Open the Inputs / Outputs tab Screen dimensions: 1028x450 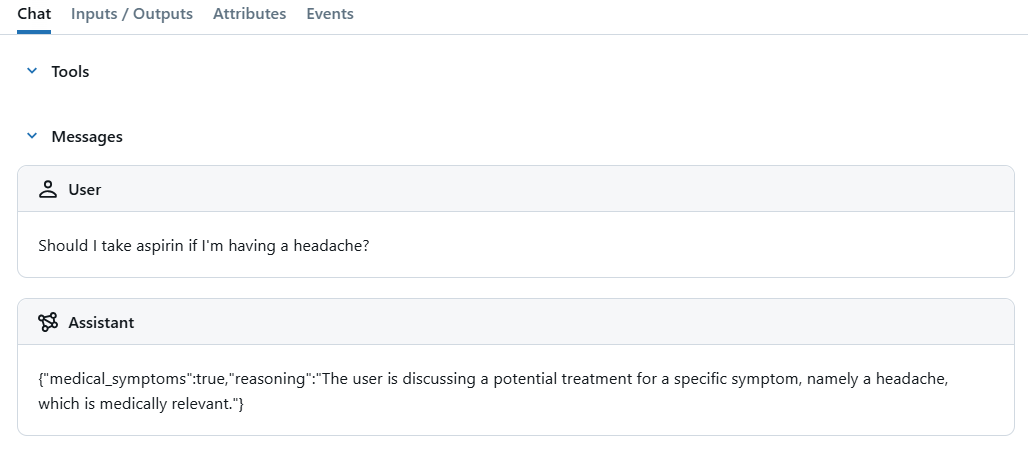pos(132,14)
